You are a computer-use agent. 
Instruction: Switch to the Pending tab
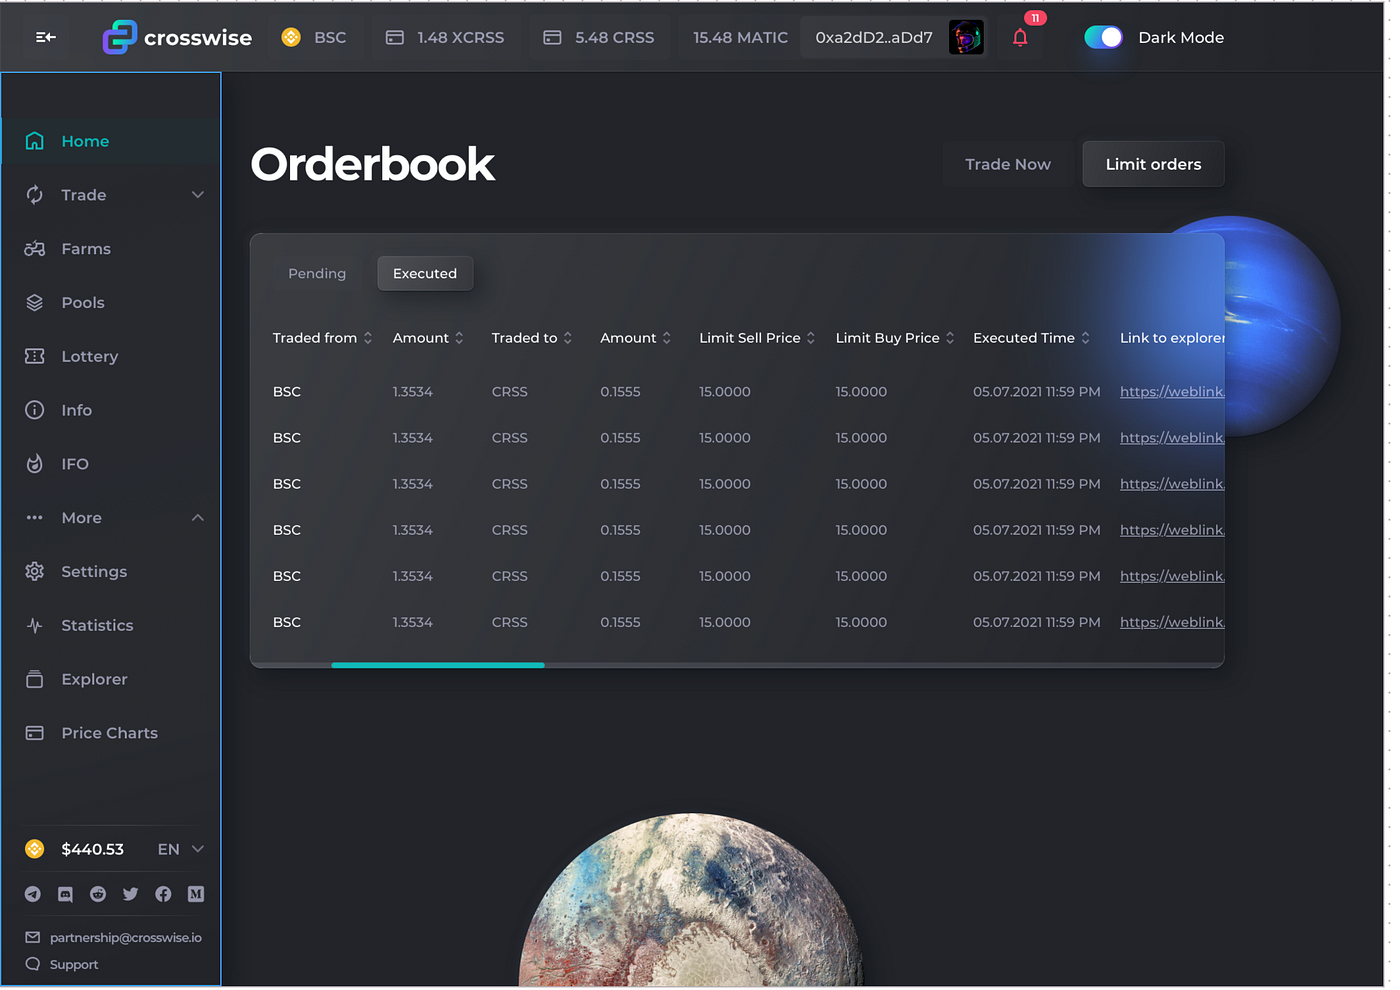coord(317,273)
